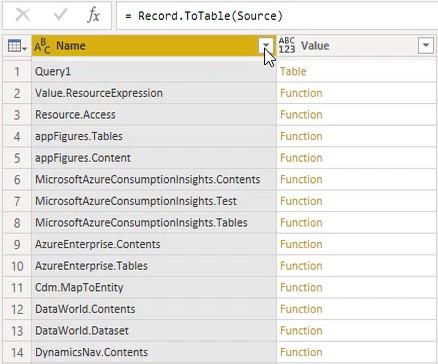Open Function link for DataWorld.Contents
438x364 pixels.
[301, 309]
